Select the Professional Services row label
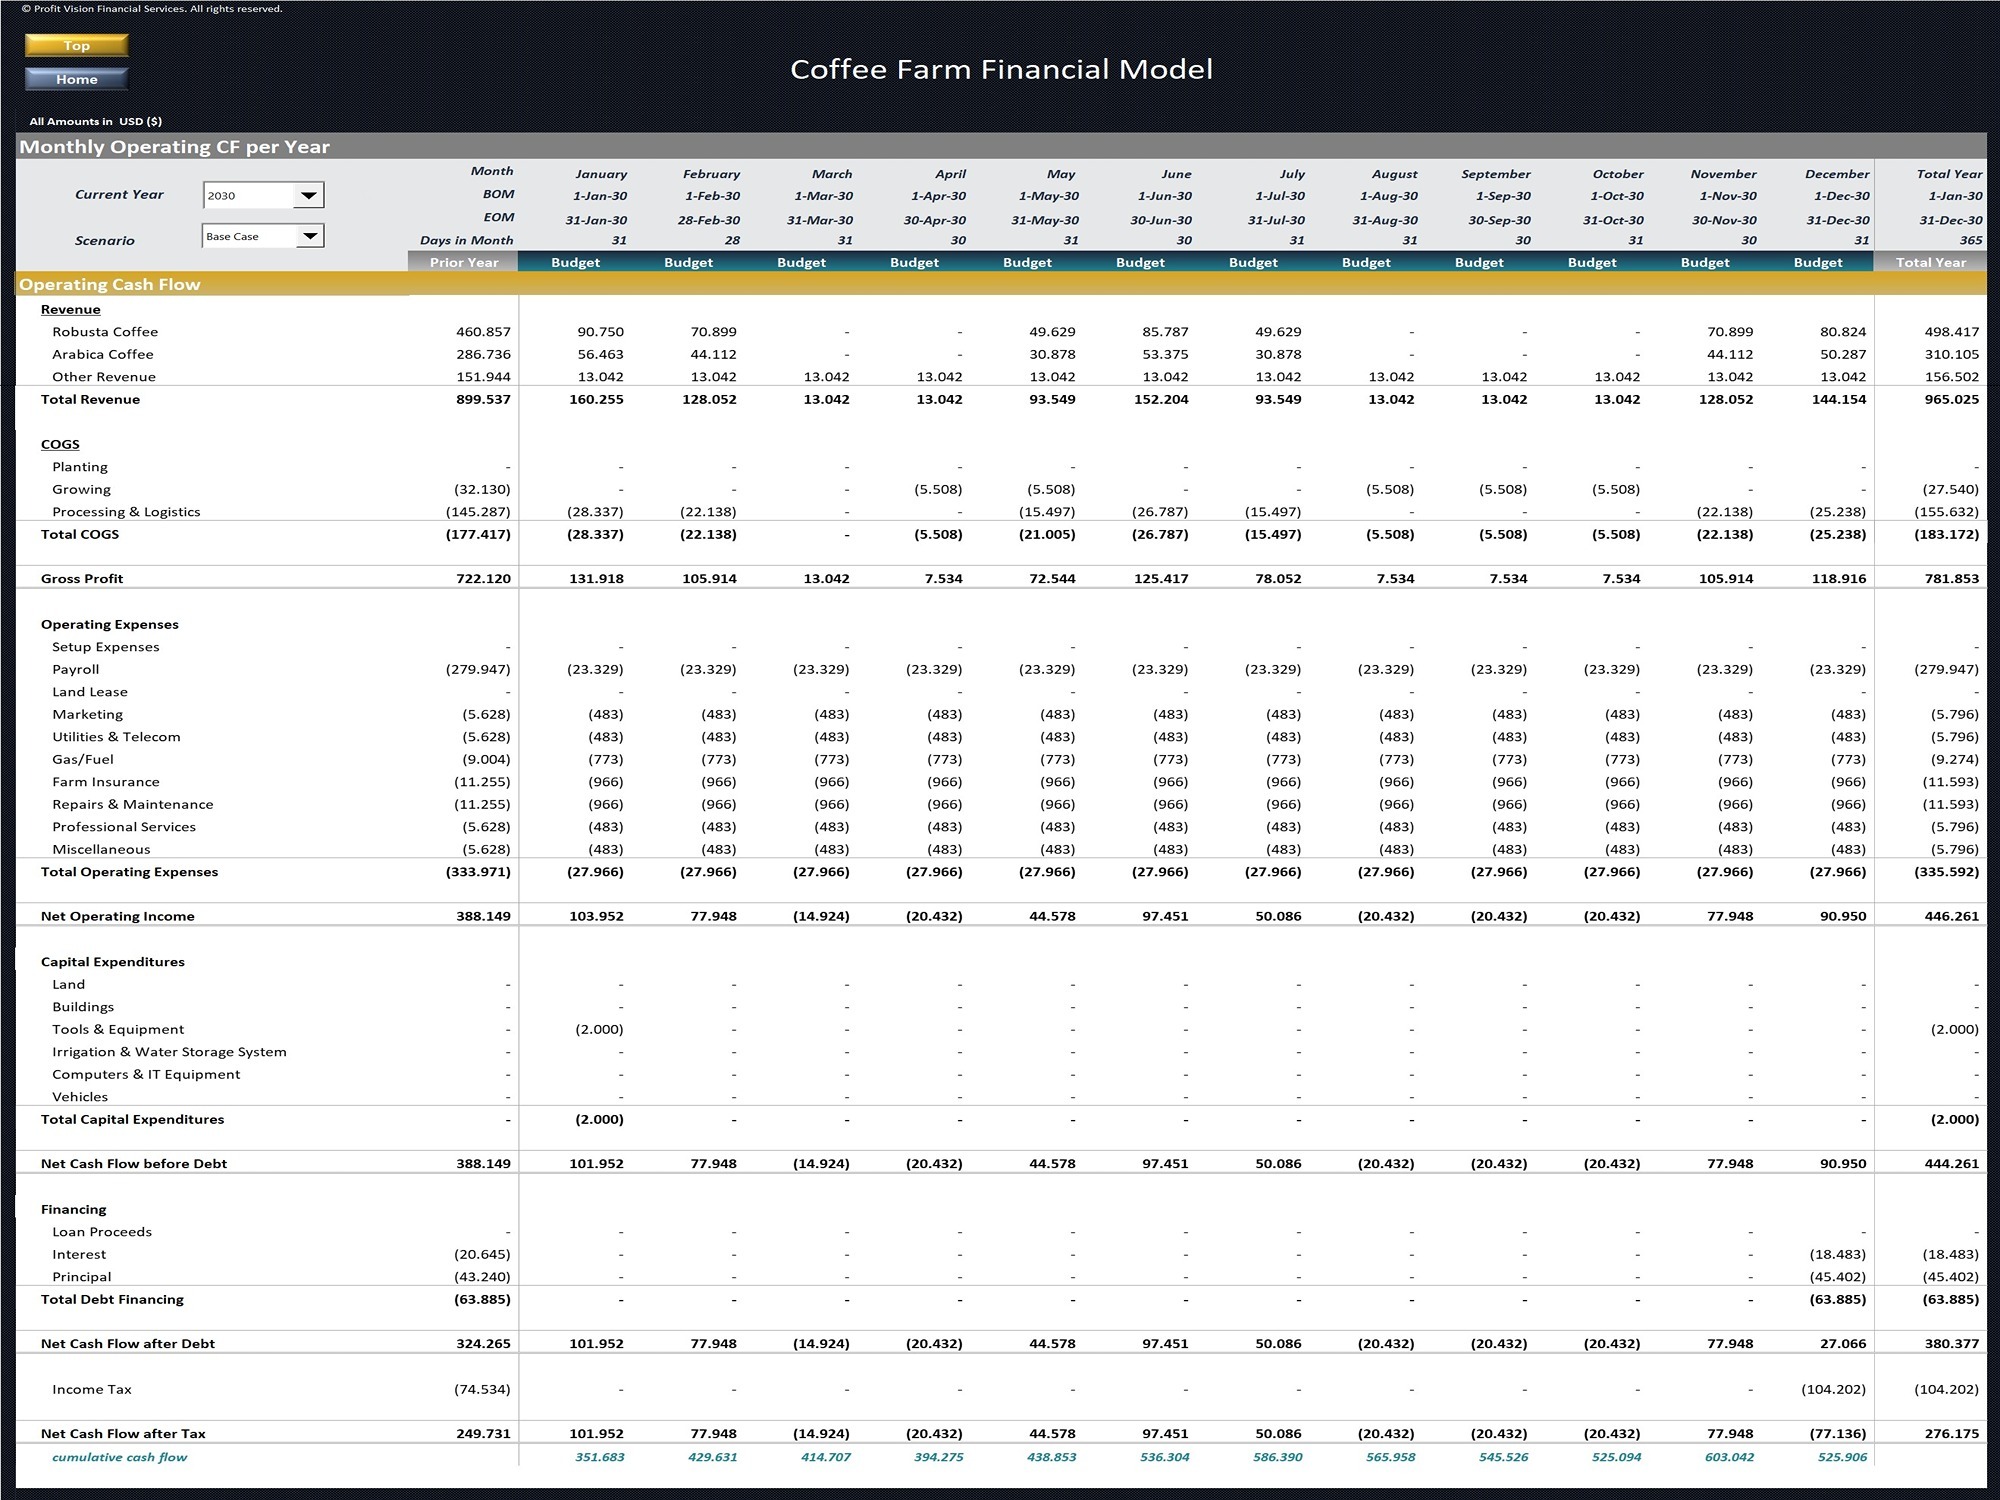The image size is (2000, 1500). [124, 827]
